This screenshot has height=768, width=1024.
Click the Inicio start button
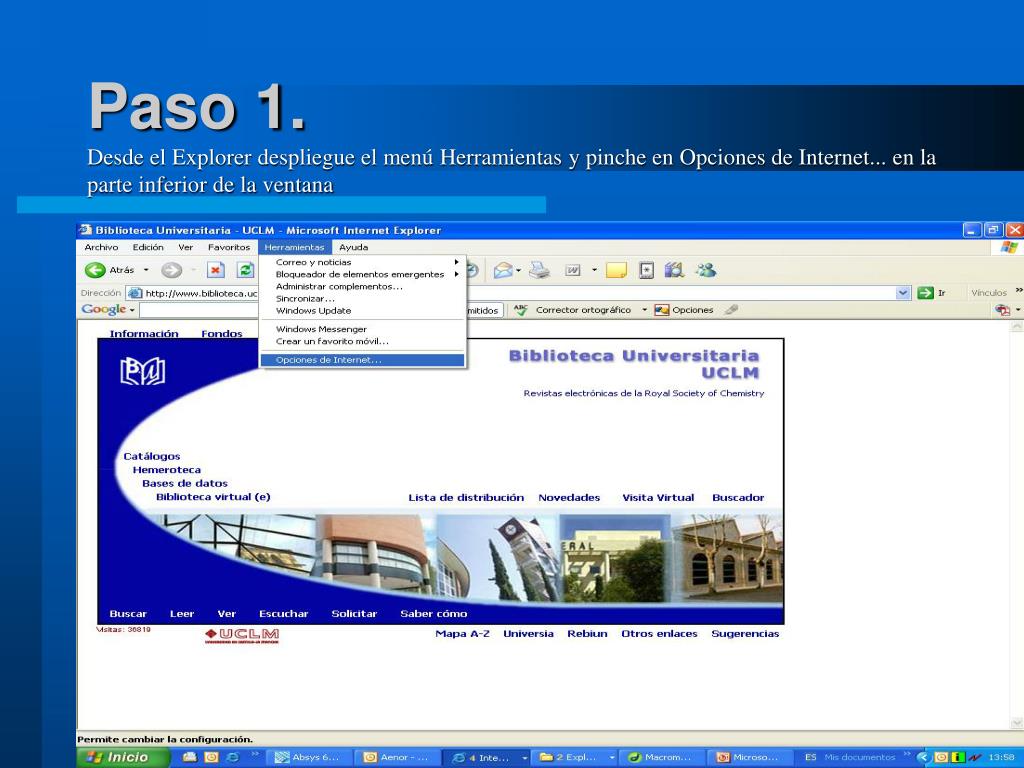point(123,758)
